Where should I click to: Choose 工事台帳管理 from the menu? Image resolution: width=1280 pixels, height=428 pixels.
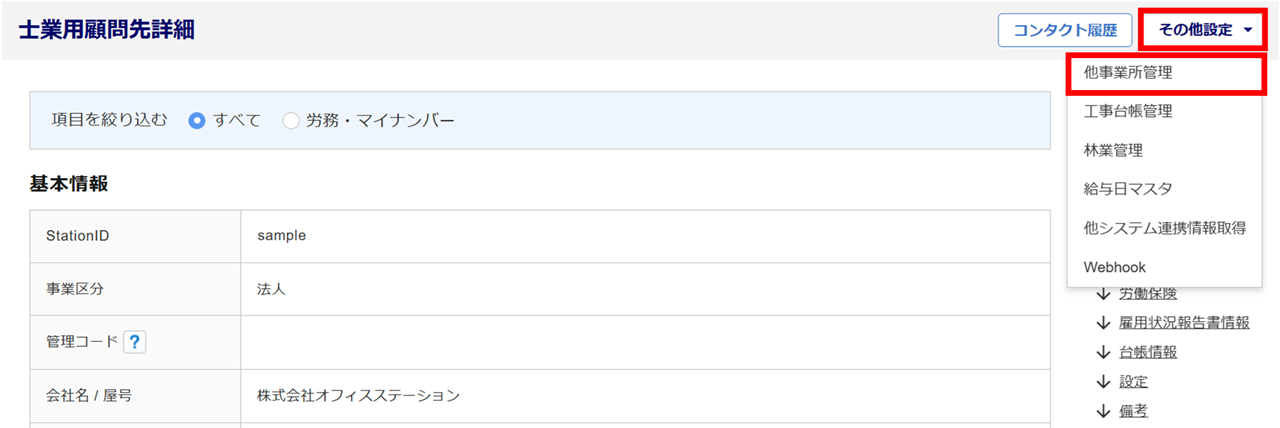tap(1165, 111)
